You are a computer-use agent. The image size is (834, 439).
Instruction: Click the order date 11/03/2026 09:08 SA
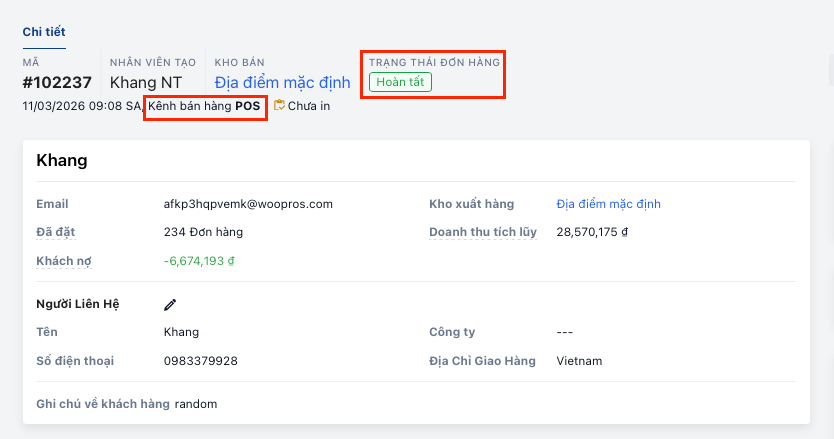tap(82, 105)
